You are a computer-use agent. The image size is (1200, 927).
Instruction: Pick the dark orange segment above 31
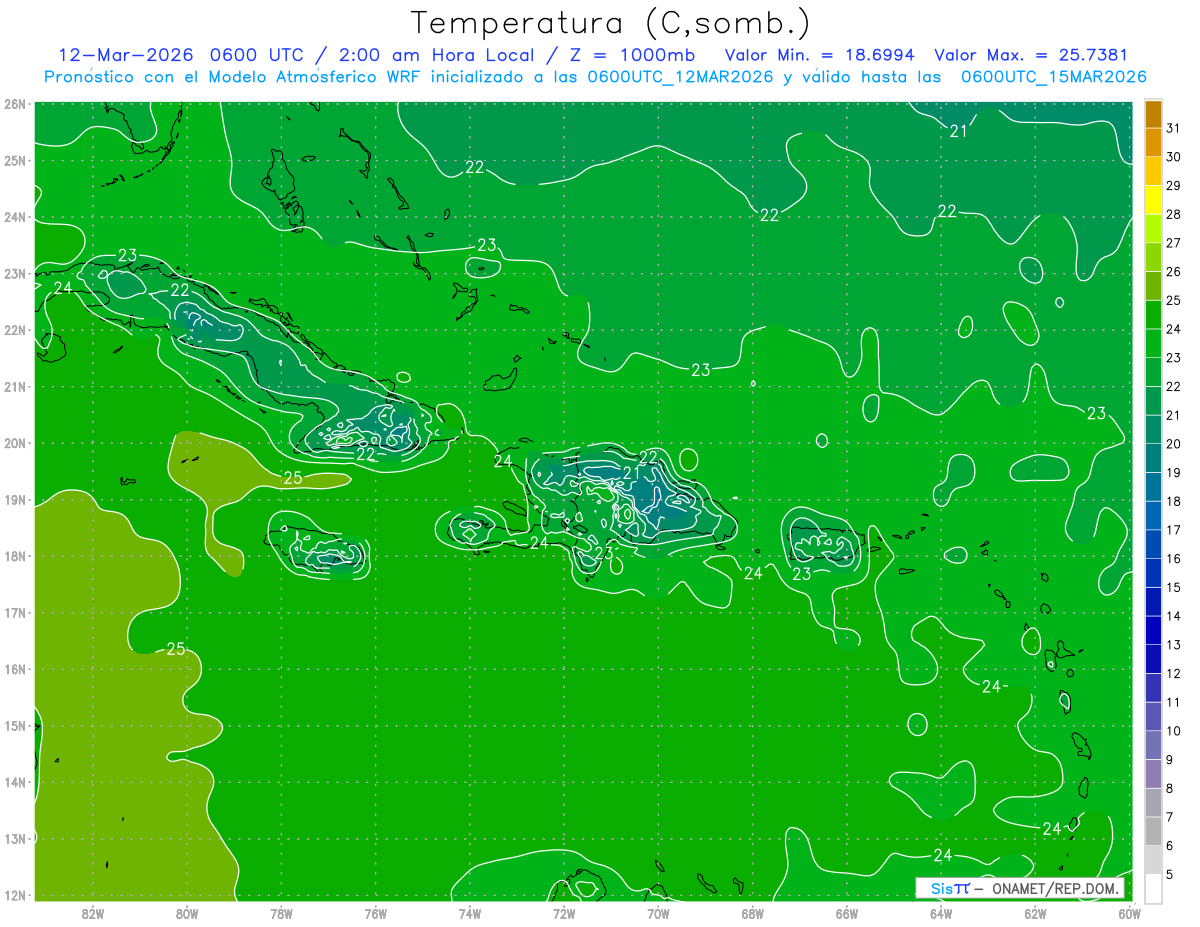pyautogui.click(x=1153, y=115)
